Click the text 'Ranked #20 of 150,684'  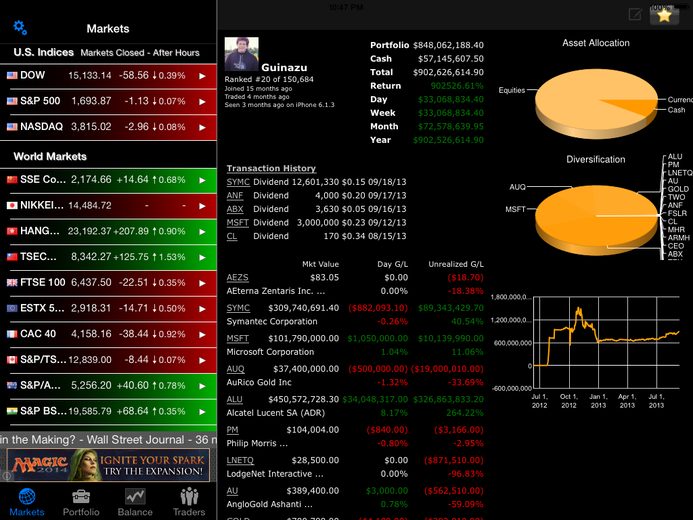[269, 80]
